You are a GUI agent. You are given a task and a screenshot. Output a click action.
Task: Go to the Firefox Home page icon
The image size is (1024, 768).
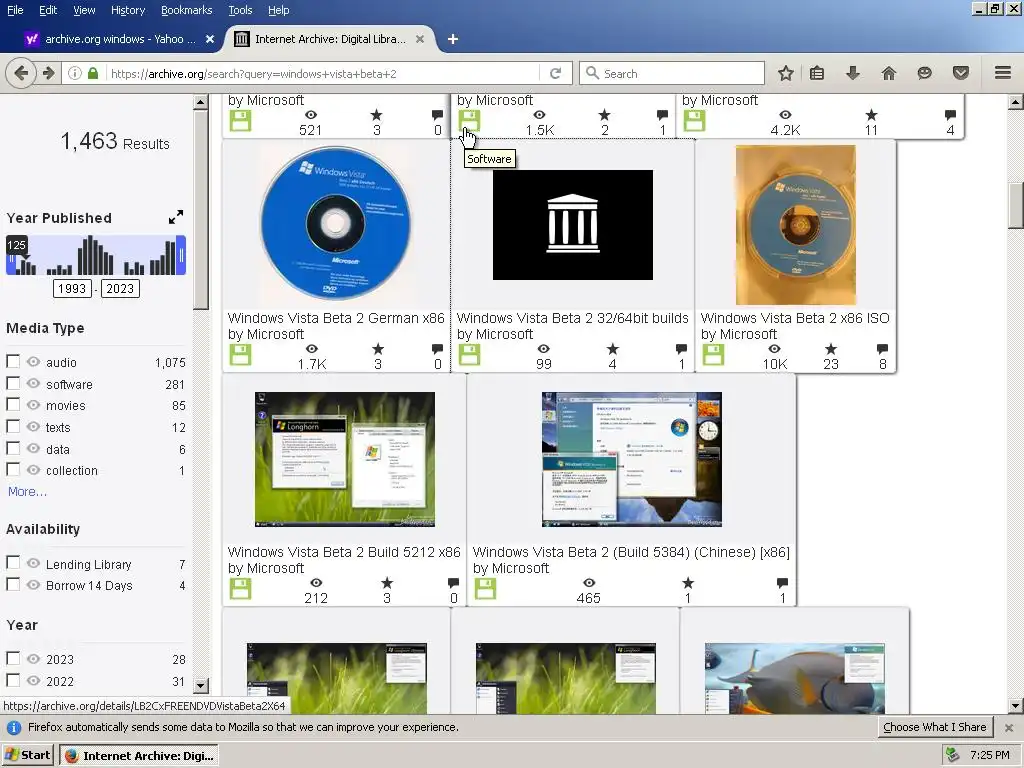point(889,73)
